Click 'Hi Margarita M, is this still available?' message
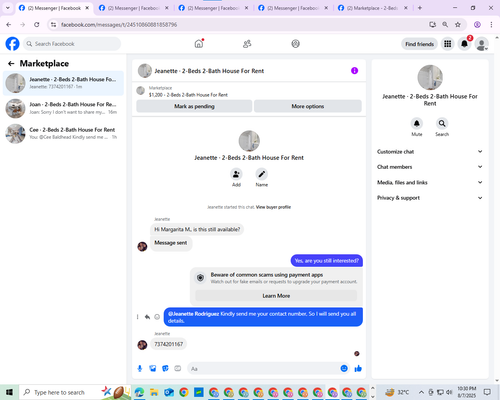This screenshot has width=500, height=400. 197,229
